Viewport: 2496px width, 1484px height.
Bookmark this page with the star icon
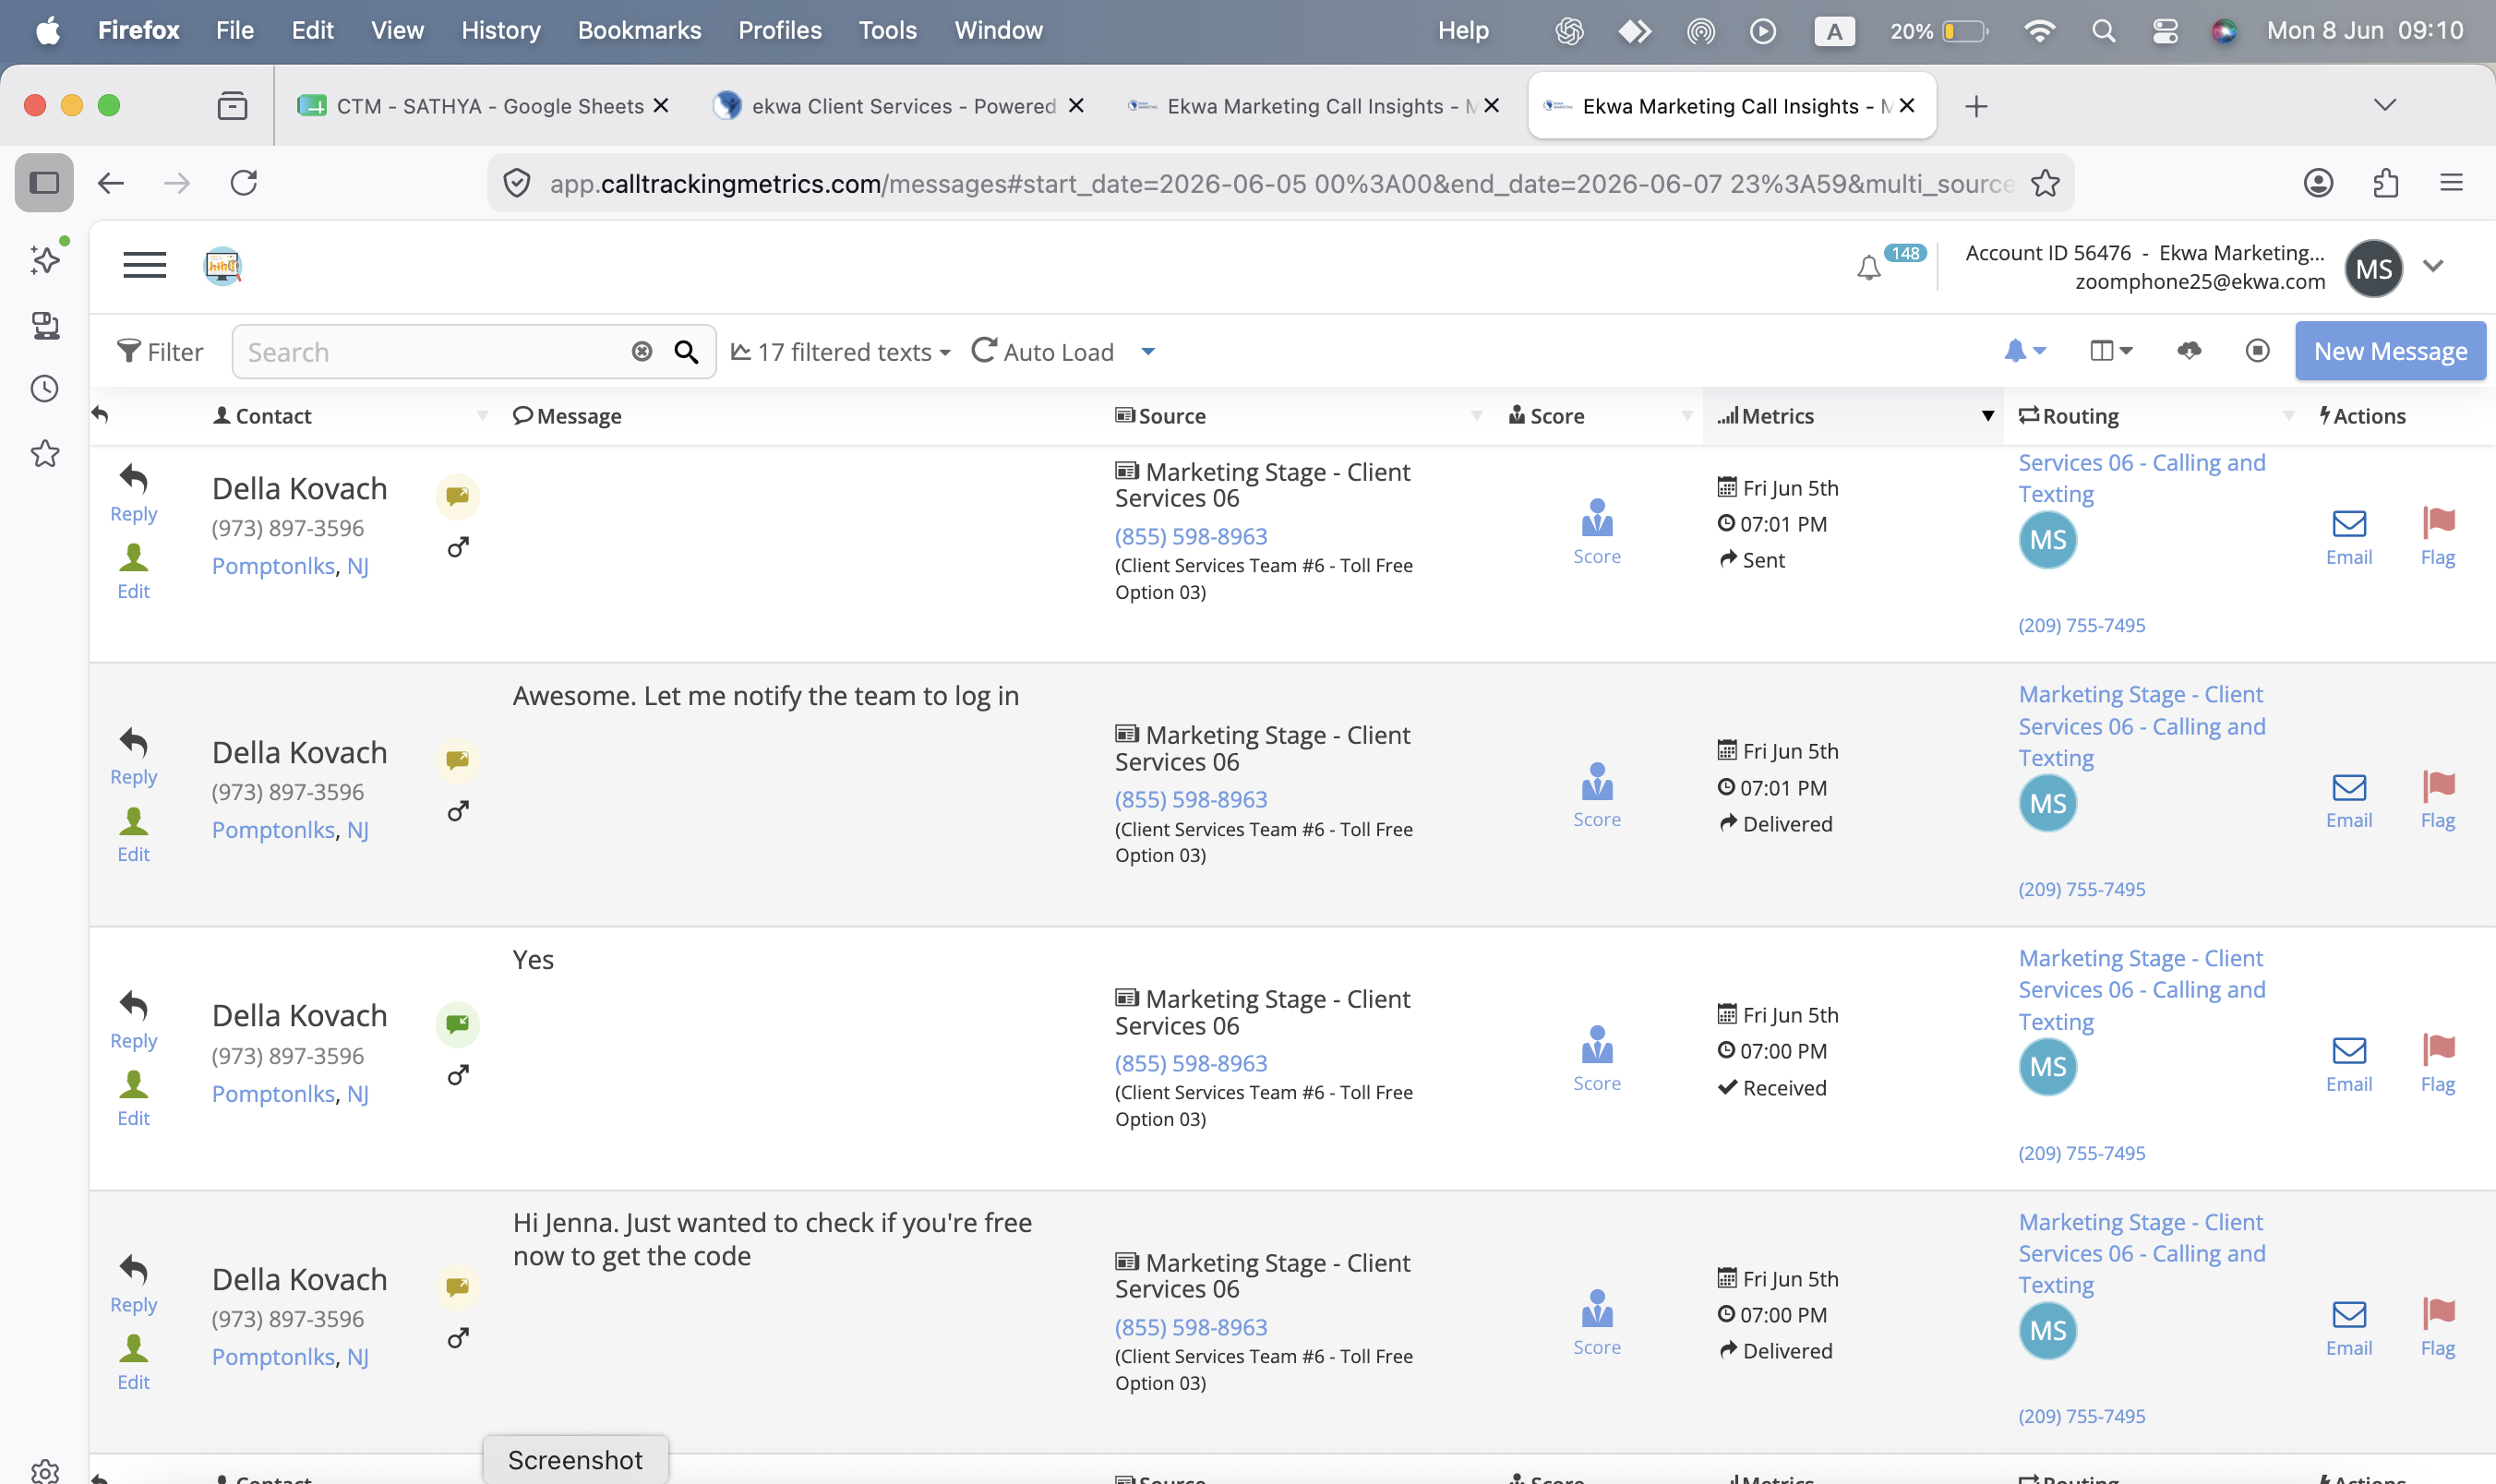[x=2045, y=183]
